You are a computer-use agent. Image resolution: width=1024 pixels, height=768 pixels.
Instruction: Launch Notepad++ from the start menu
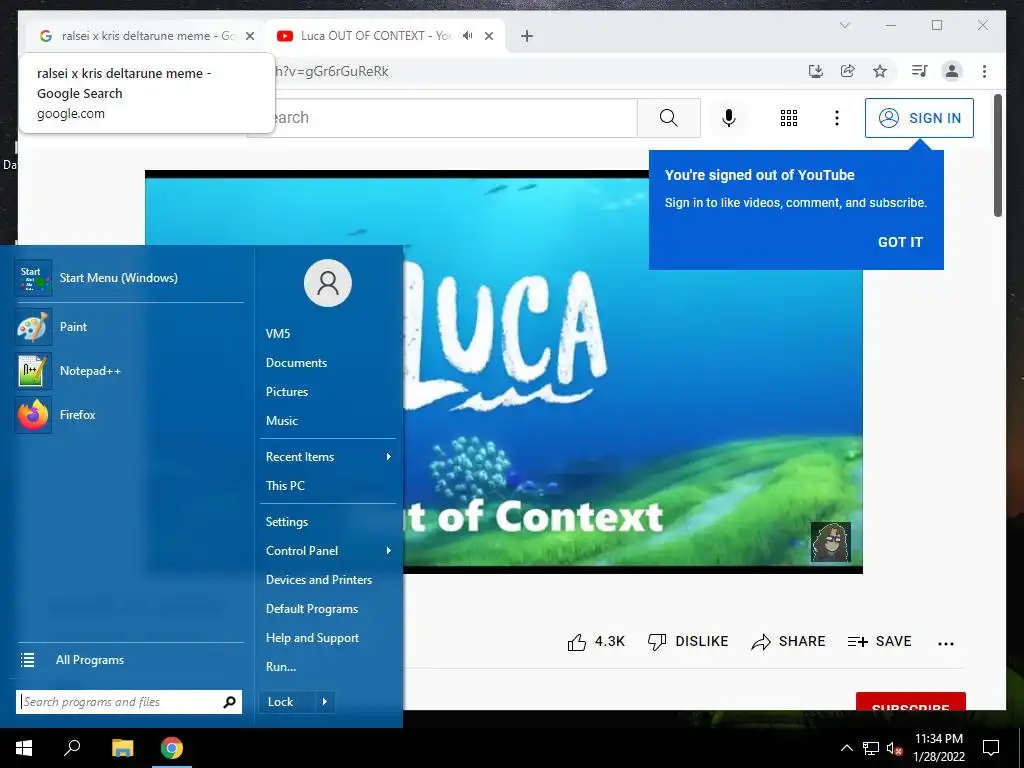pos(129,370)
